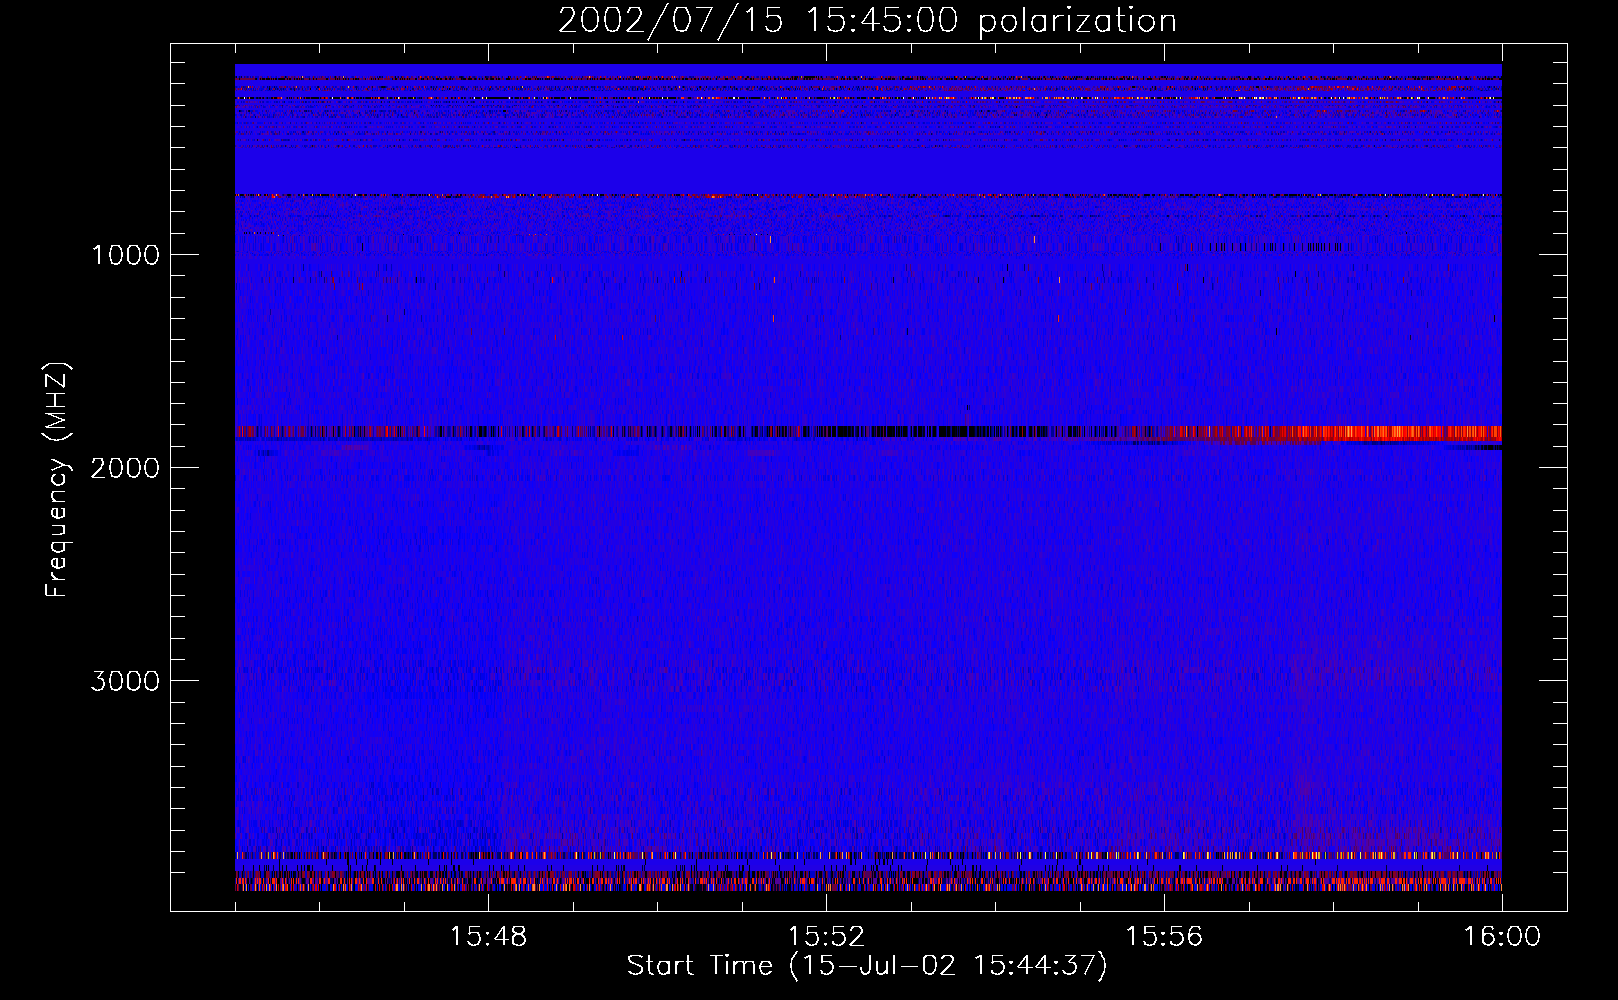The image size is (1618, 1000).
Task: Click the plot title '2002/07/15 15:45:00 polarization'
Action: tap(867, 20)
